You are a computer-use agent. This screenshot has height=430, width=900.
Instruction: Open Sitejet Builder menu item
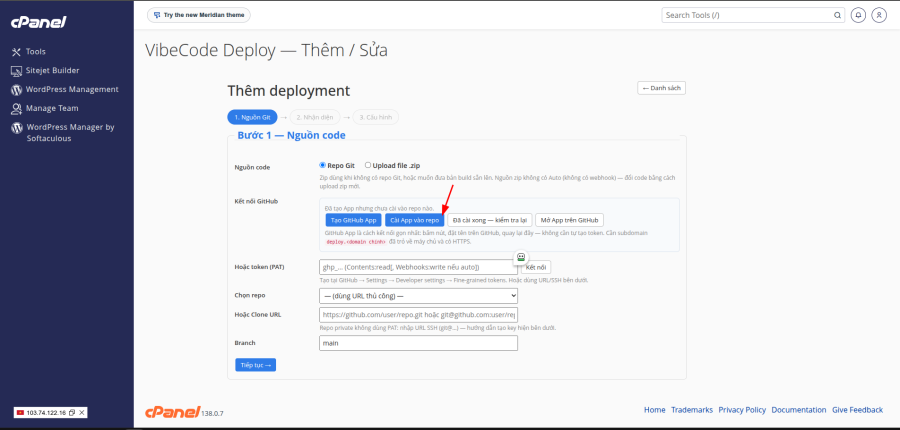tap(53, 71)
